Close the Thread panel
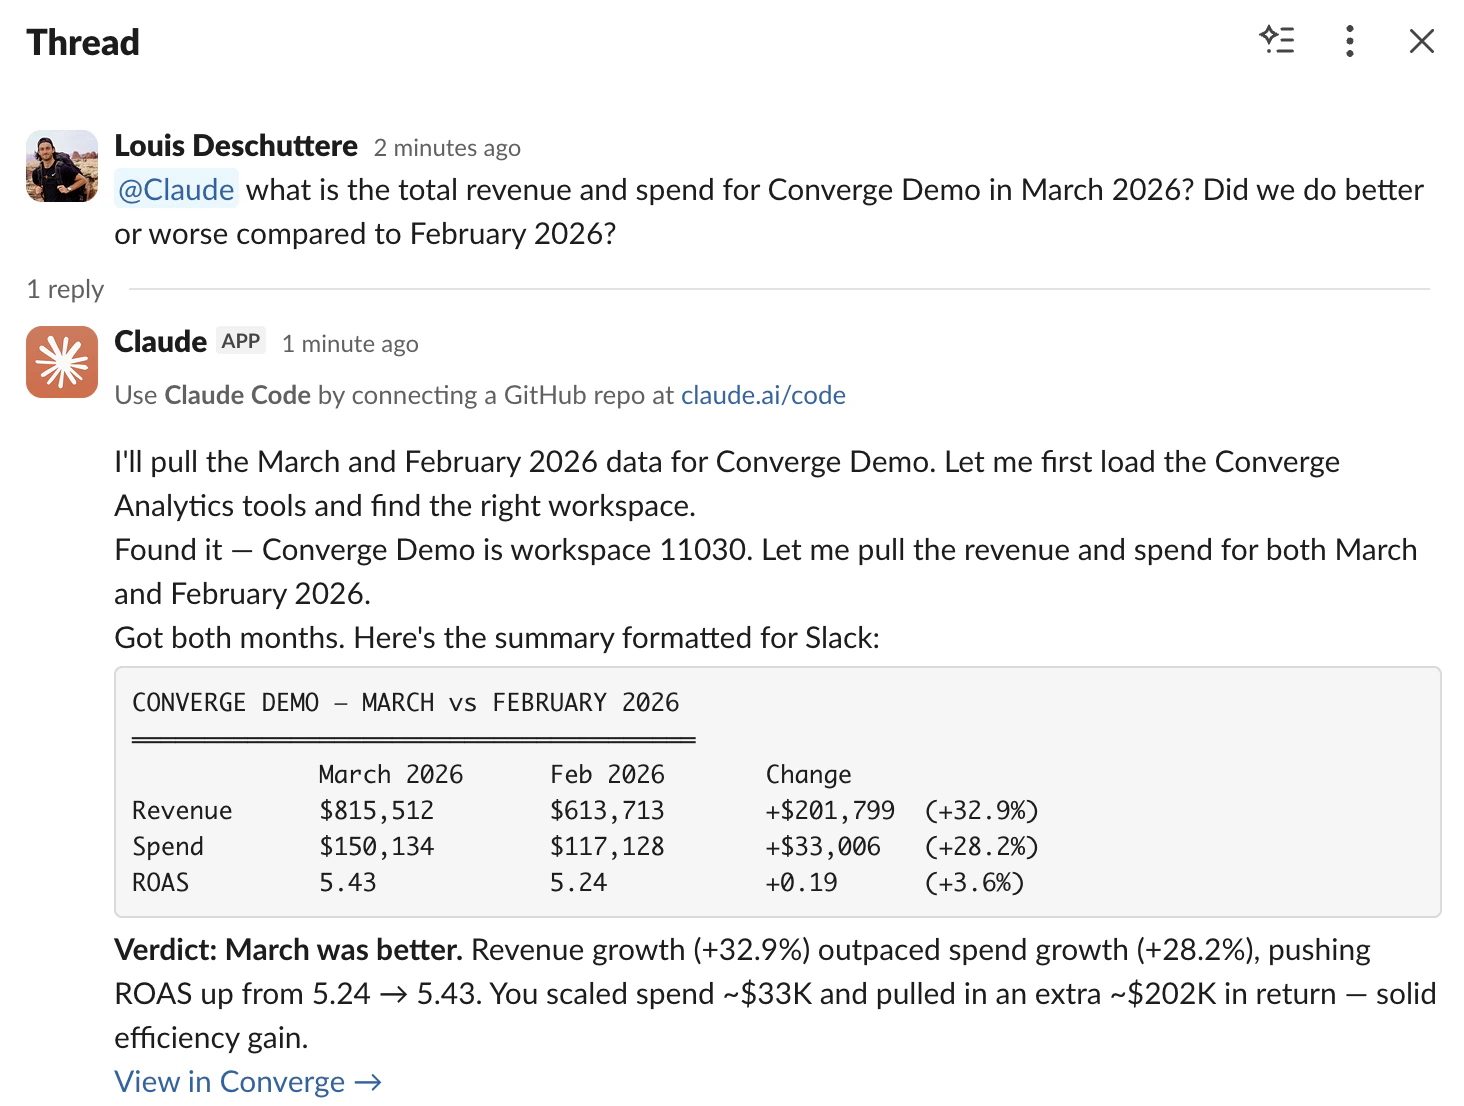Viewport: 1464px width, 1106px height. [x=1422, y=41]
